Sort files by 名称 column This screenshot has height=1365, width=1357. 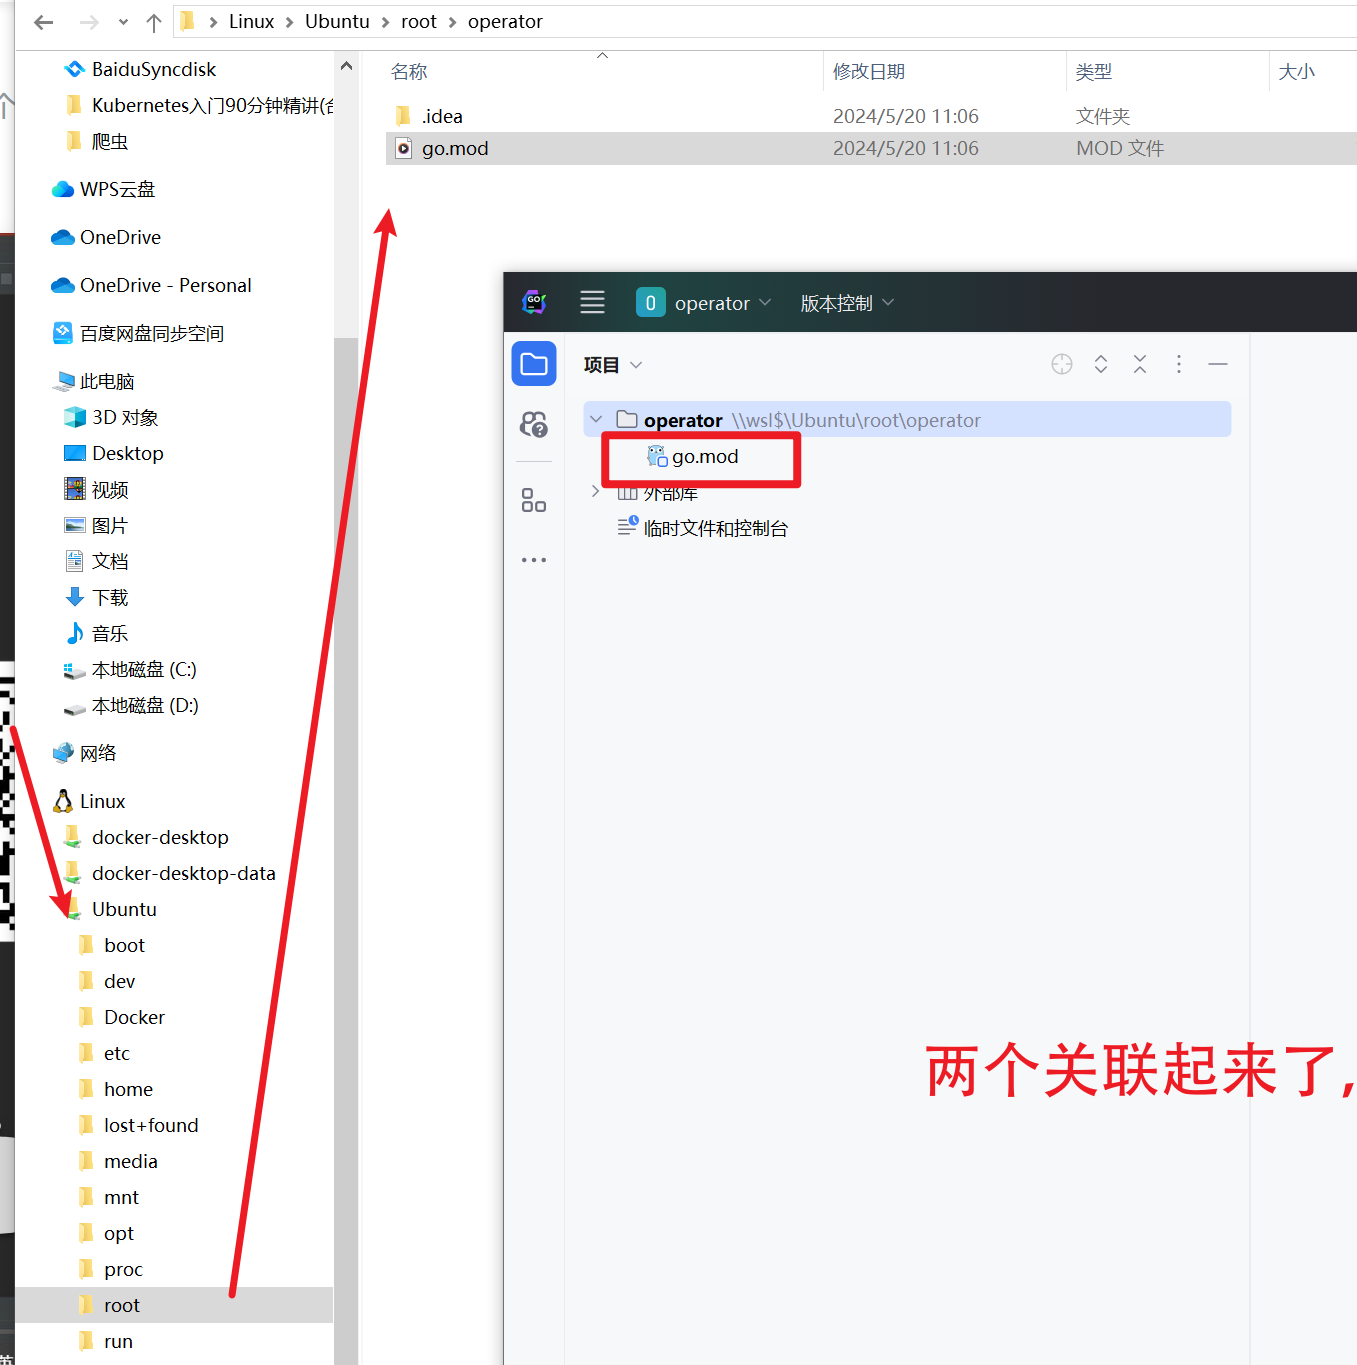pos(409,71)
